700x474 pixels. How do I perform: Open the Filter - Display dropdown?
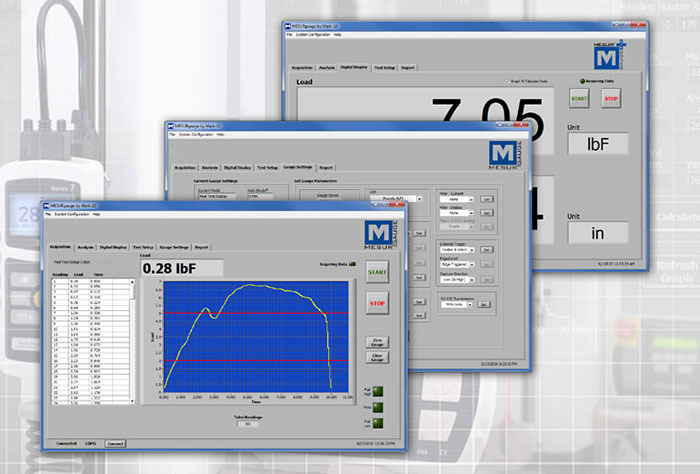pos(457,213)
